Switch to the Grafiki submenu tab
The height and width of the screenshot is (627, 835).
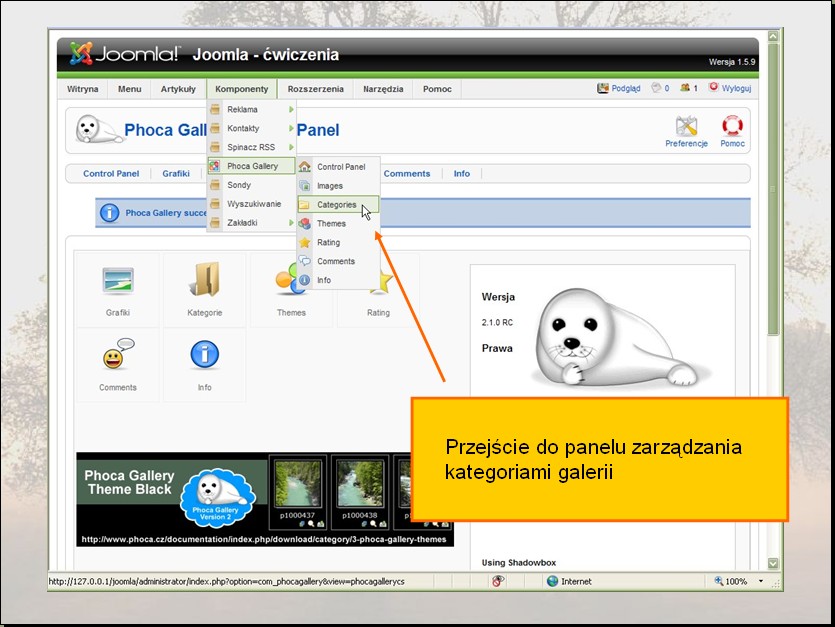(x=176, y=174)
